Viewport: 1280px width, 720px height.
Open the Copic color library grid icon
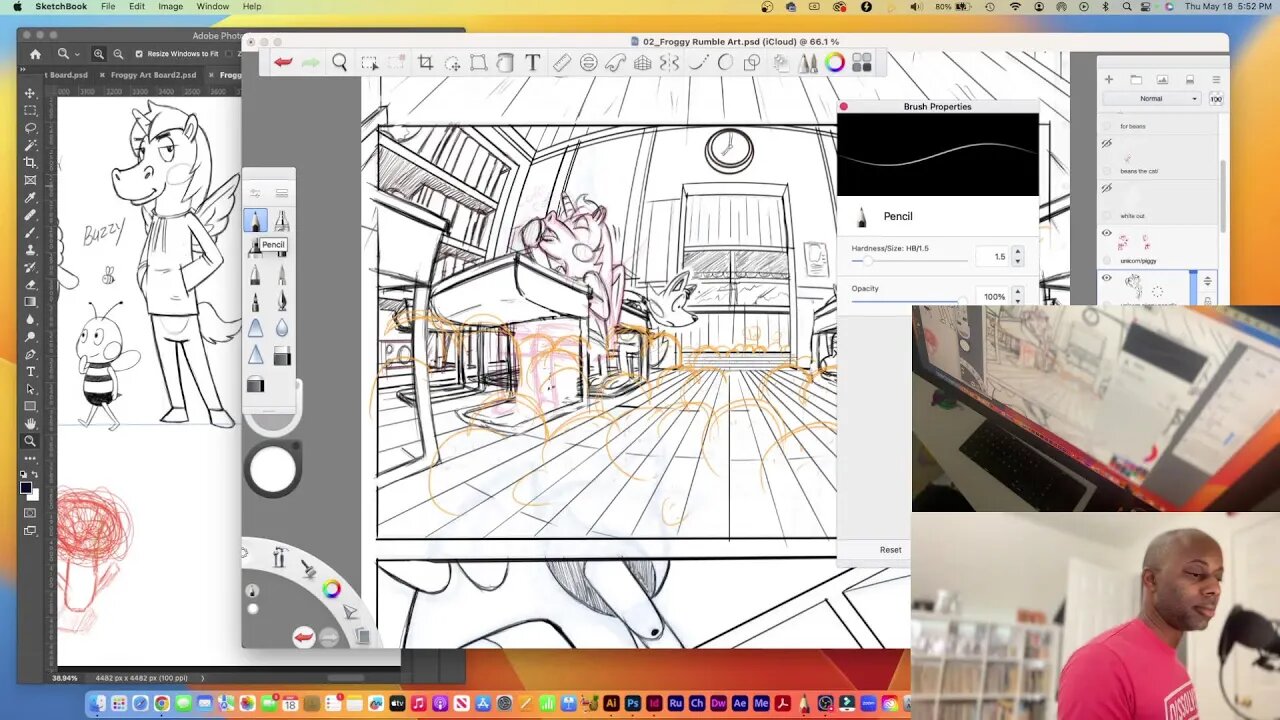862,63
